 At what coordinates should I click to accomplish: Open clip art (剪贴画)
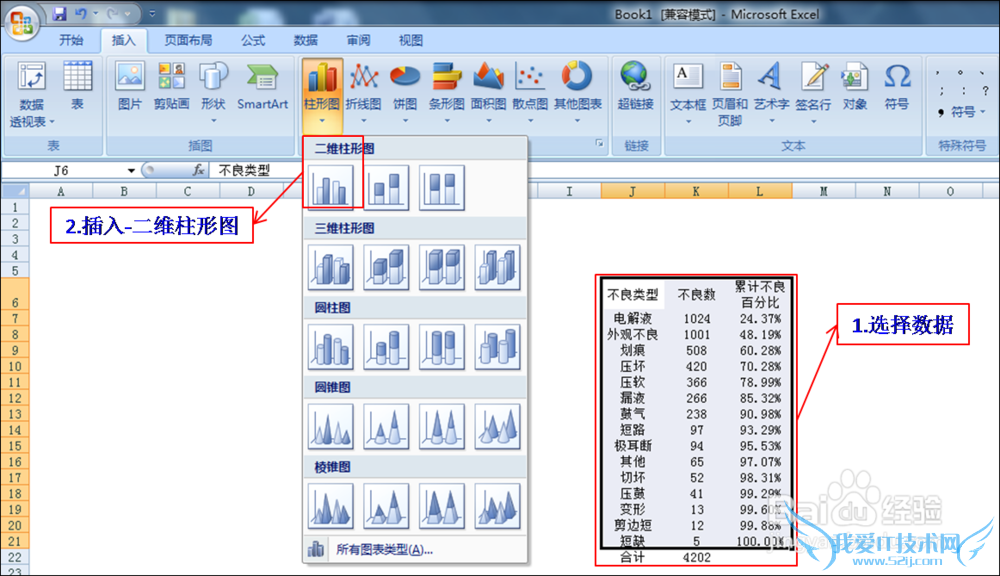tap(171, 87)
